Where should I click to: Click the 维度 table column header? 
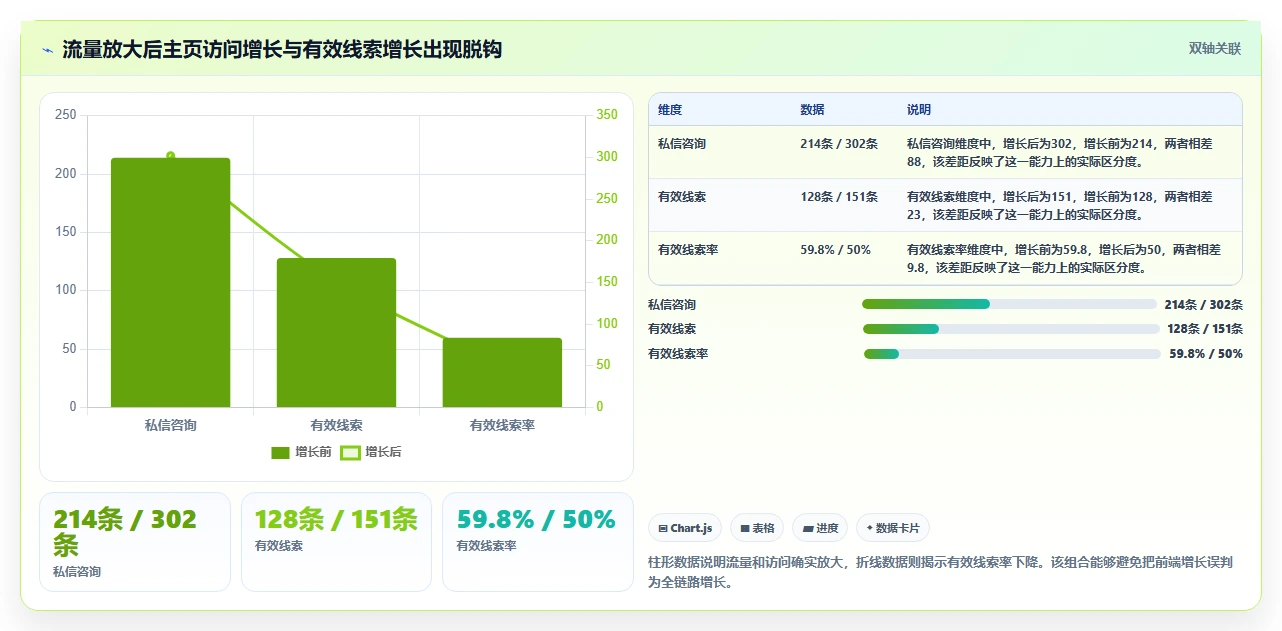point(670,109)
